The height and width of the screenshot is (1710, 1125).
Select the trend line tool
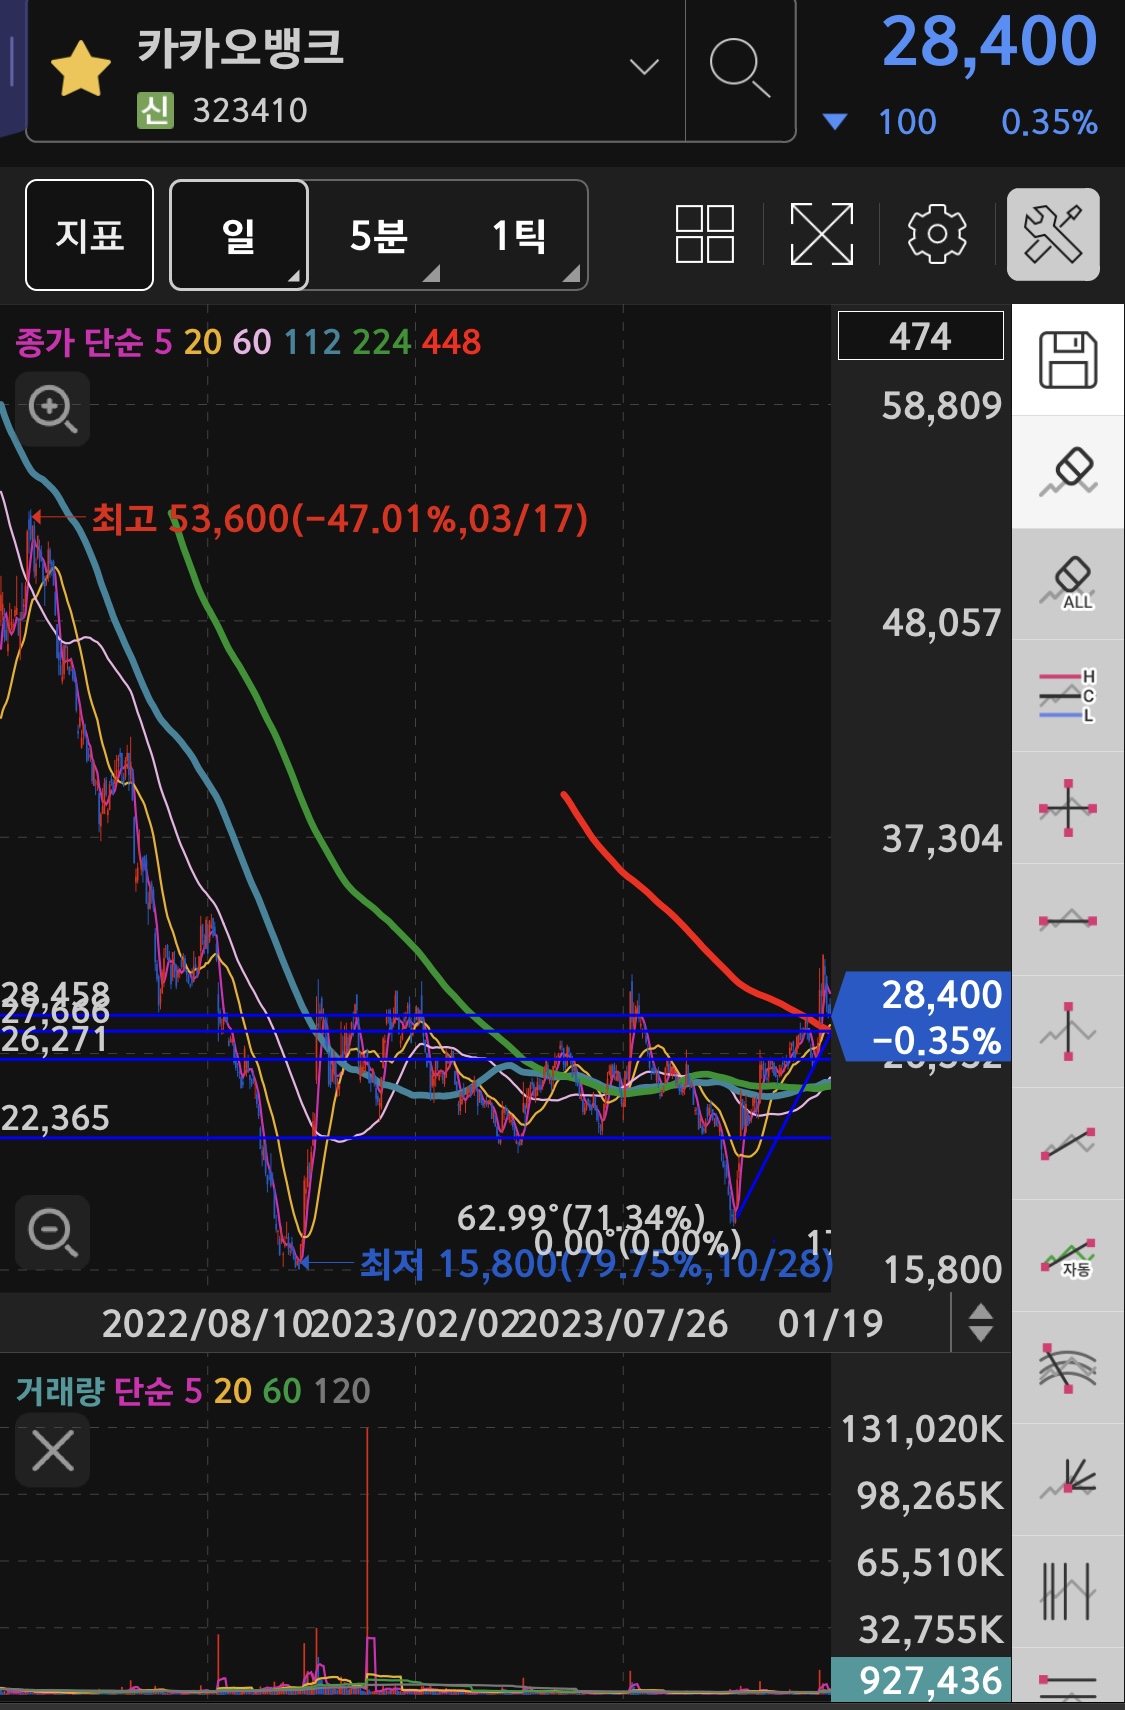pos(1068,1144)
